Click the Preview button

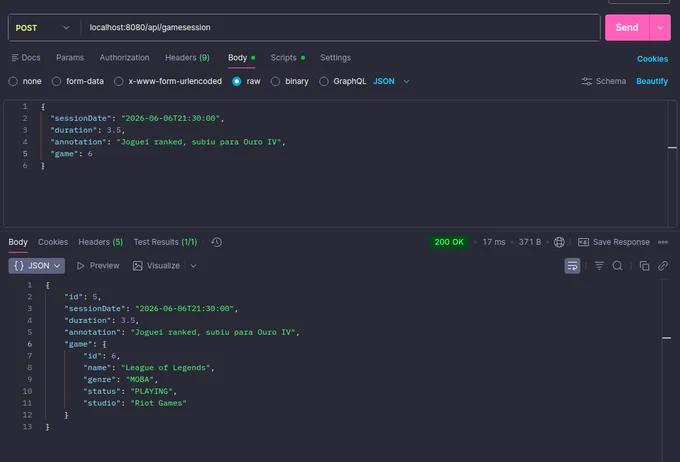[x=98, y=265]
